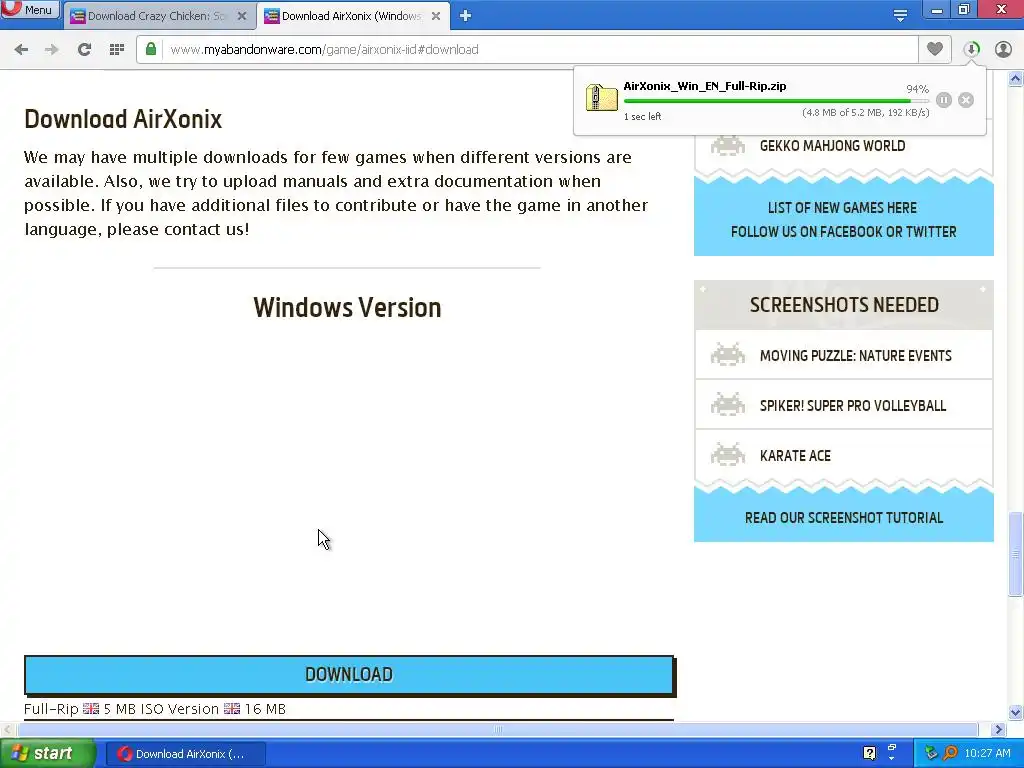Open the Windows Start menu
This screenshot has width=1024, height=768.
47,754
